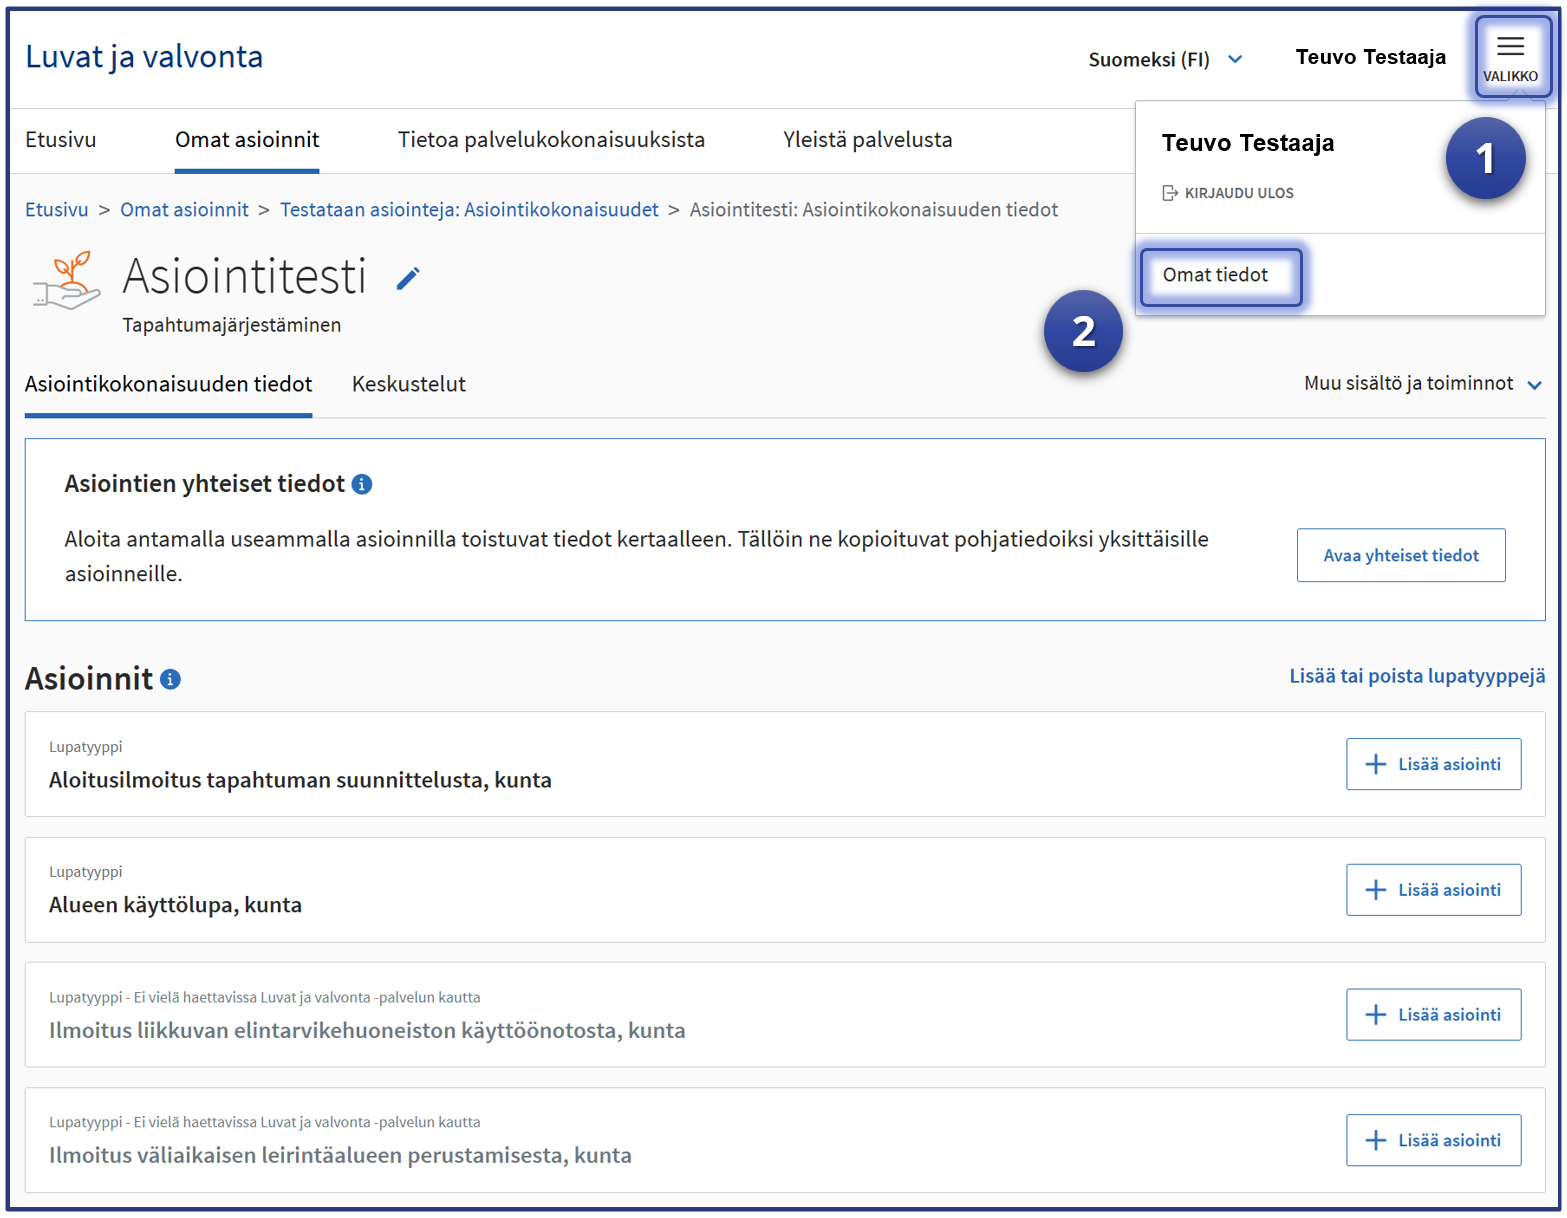Image resolution: width=1567 pixels, height=1218 pixels.
Task: Click Lisää tai poista lupatyyppejä link
Action: tap(1416, 677)
